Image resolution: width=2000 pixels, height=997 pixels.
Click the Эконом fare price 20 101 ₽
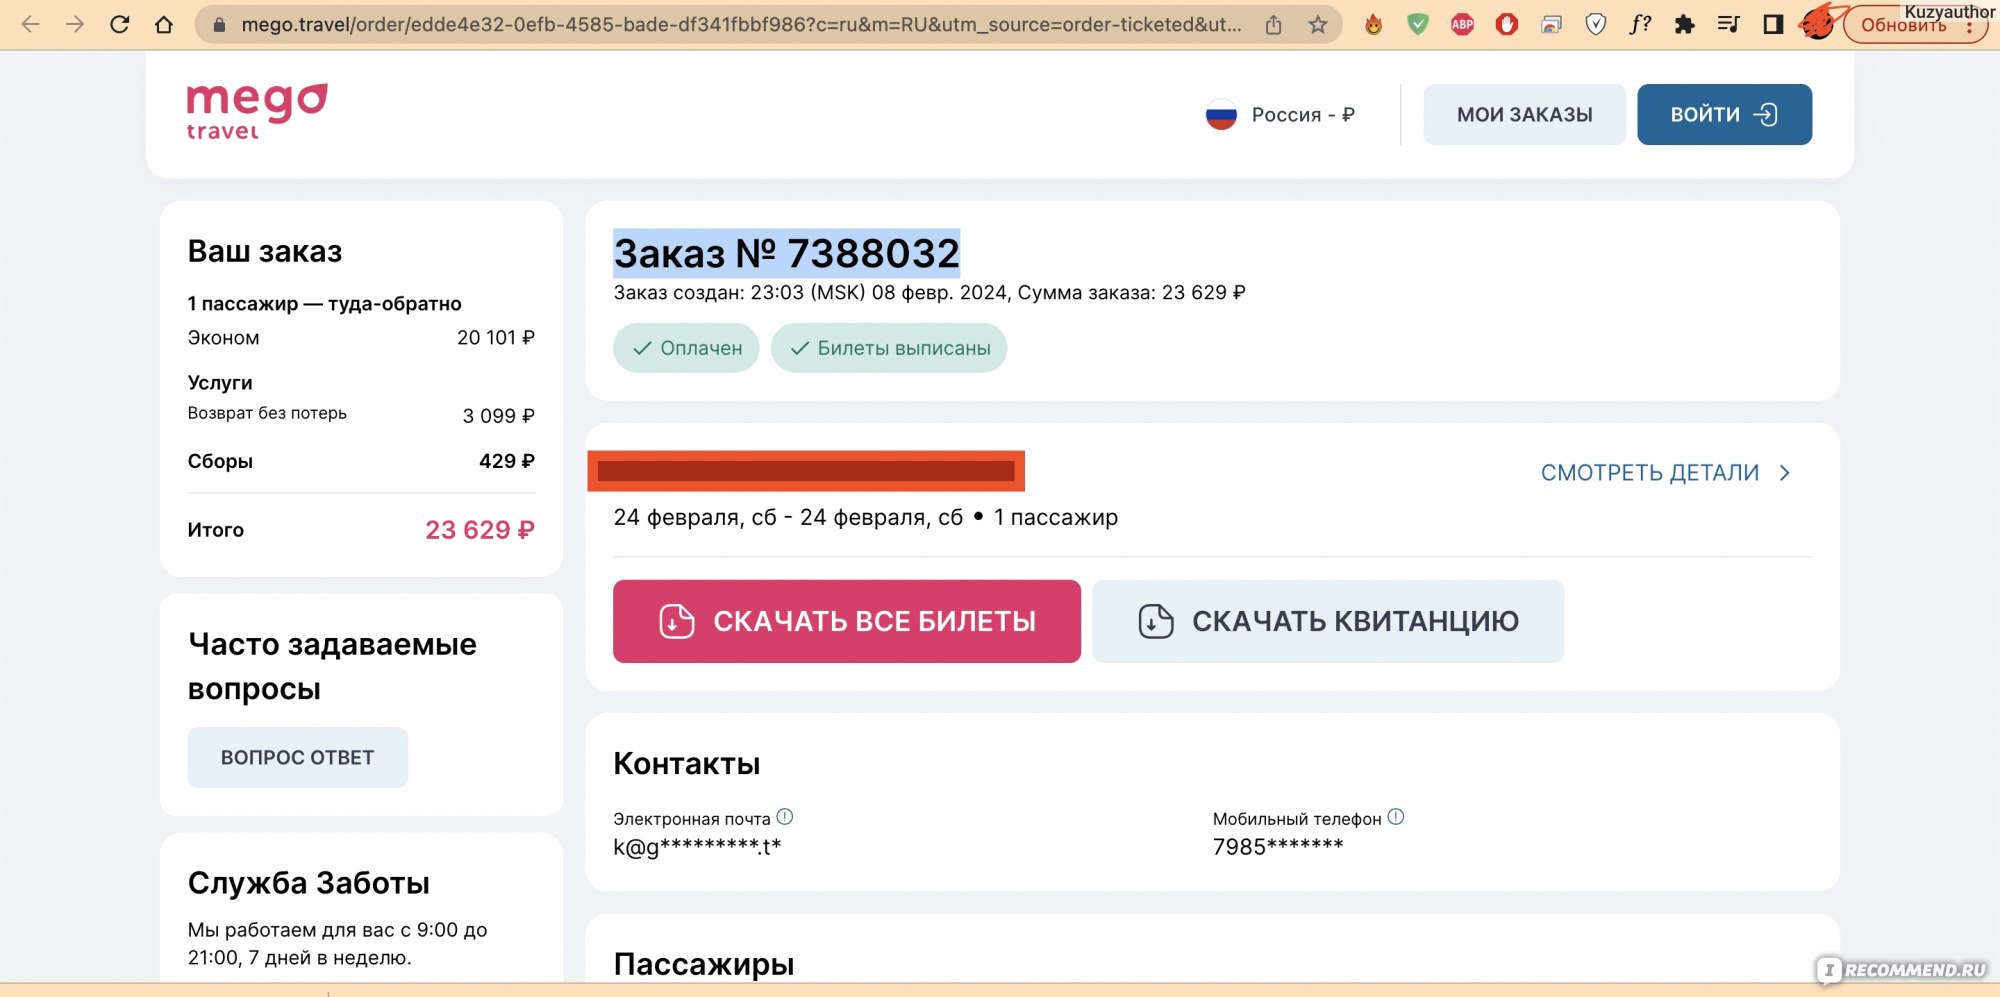point(496,338)
